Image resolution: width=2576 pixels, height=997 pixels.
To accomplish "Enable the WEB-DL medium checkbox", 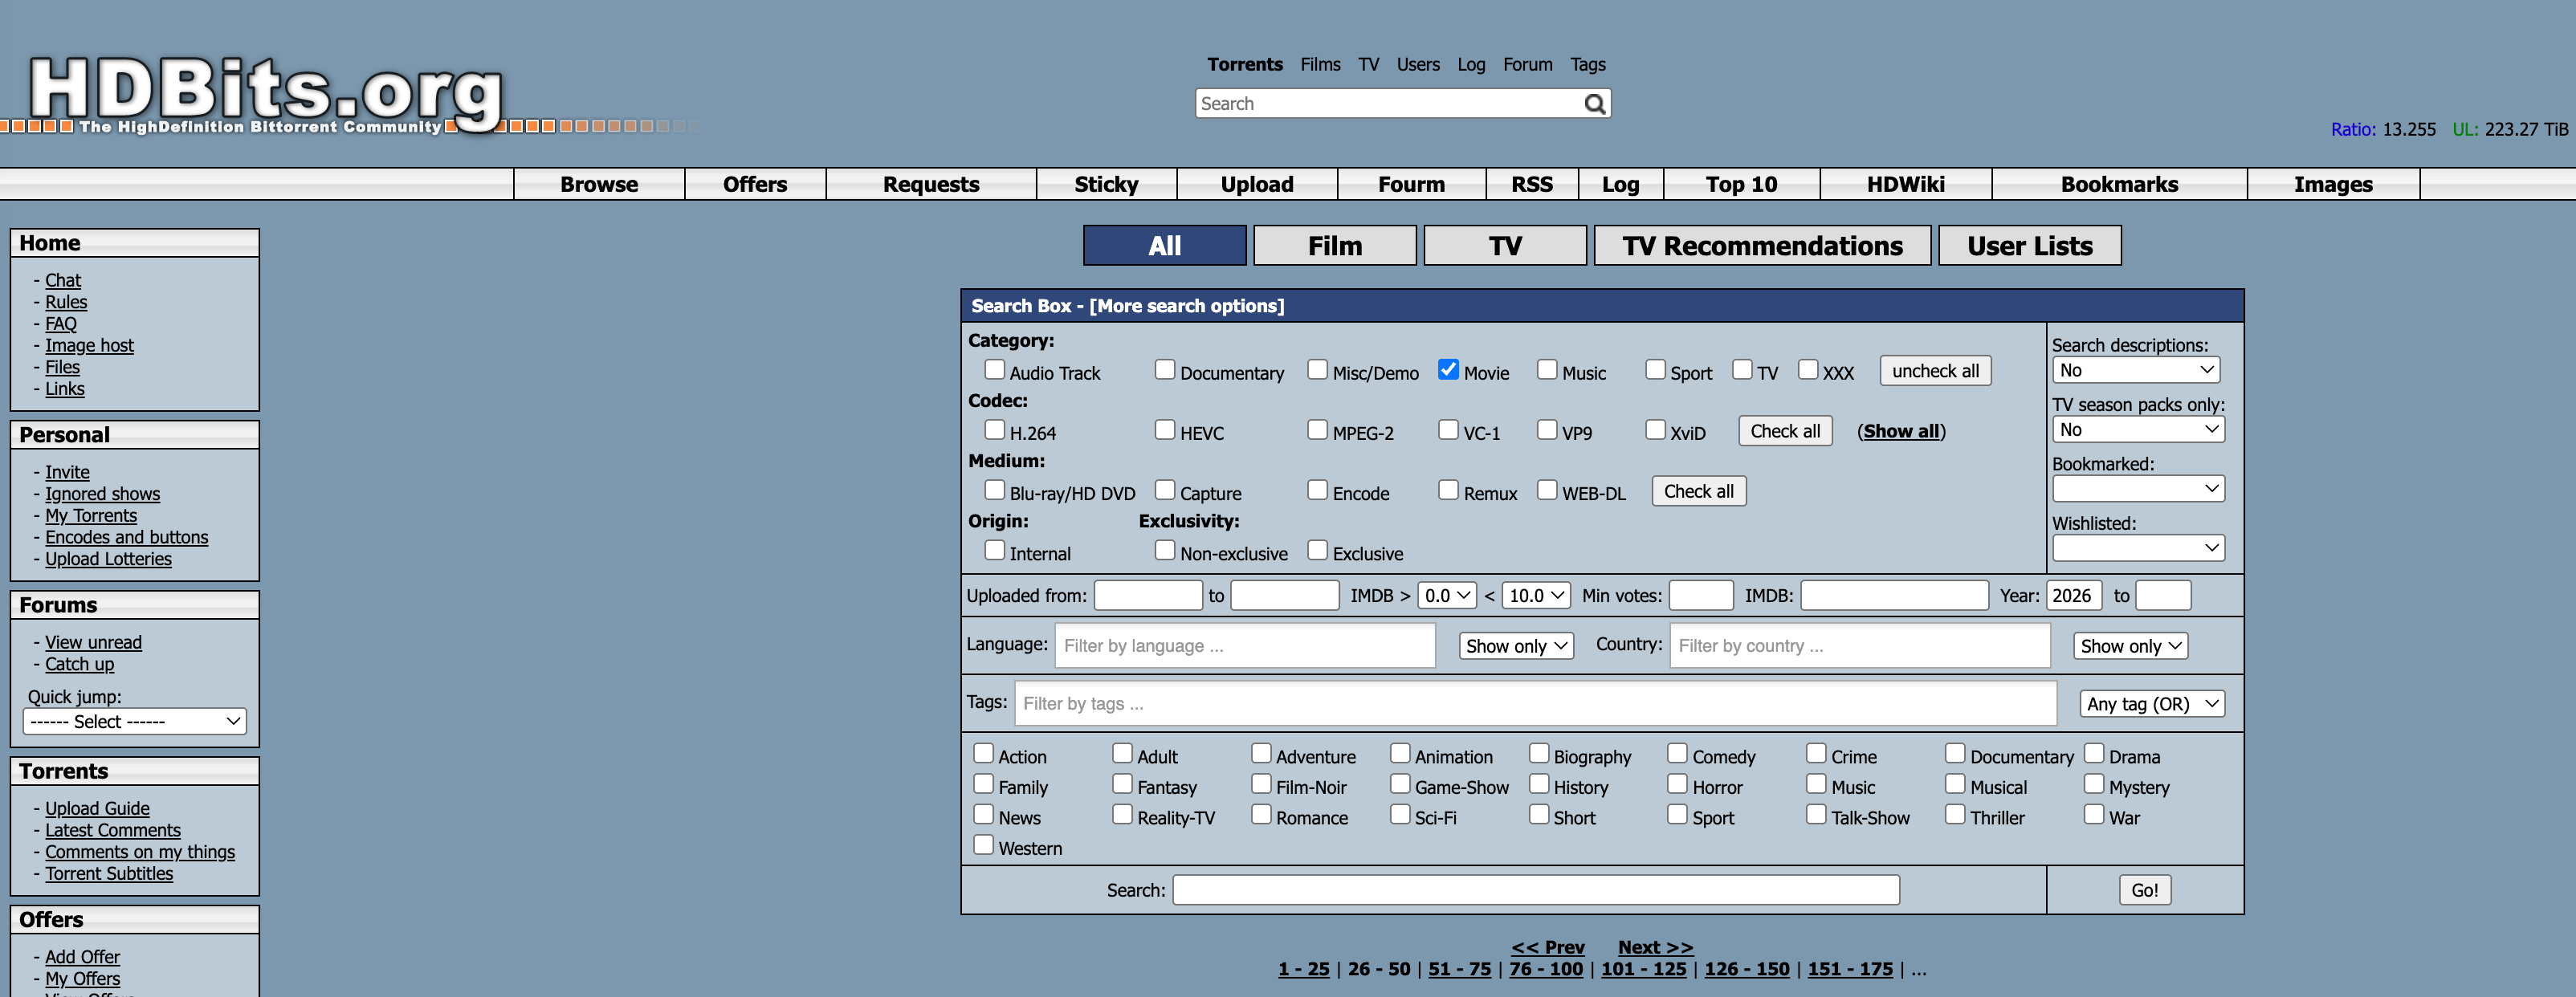I will pyautogui.click(x=1547, y=490).
